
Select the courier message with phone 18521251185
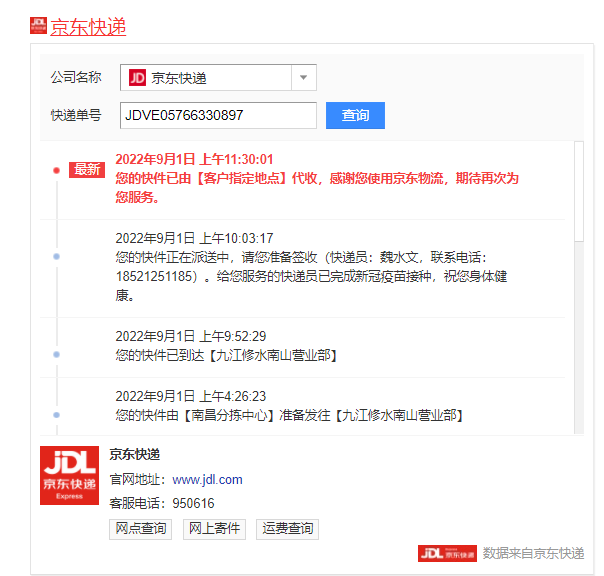point(311,276)
